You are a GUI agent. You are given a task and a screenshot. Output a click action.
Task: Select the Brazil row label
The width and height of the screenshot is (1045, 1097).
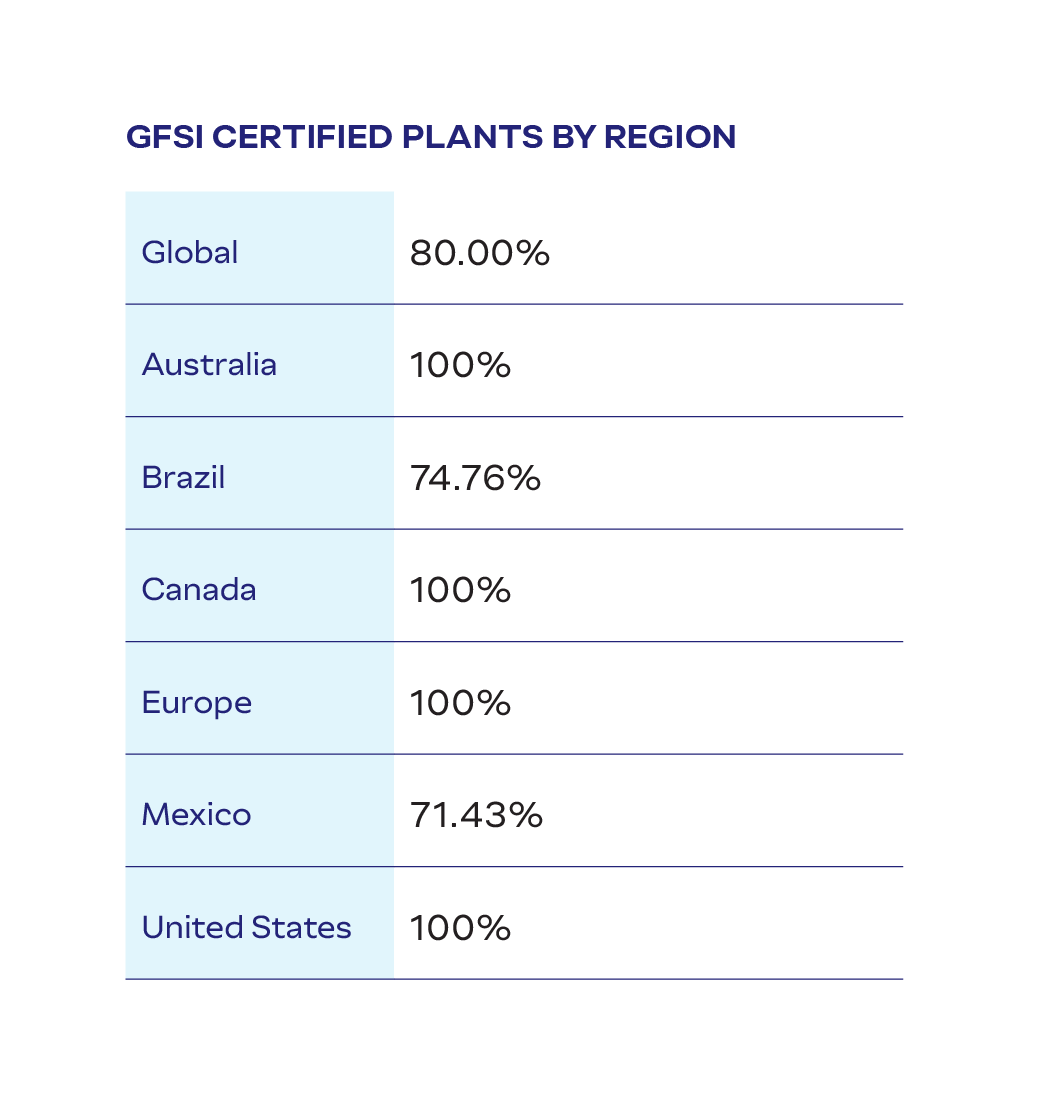click(x=183, y=477)
